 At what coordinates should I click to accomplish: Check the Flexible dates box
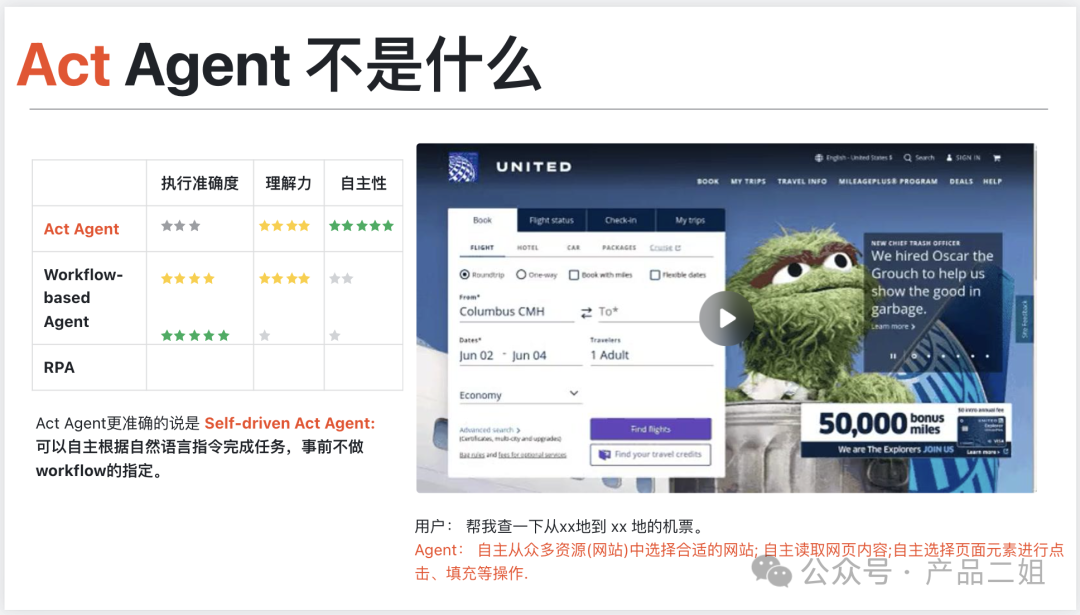[654, 275]
